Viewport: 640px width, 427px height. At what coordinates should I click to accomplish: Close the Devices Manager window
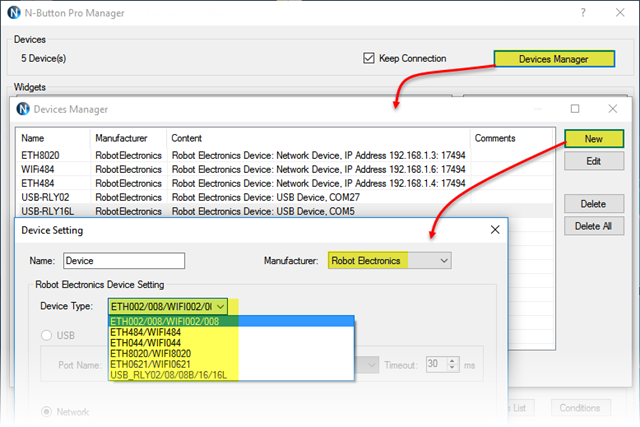click(613, 109)
